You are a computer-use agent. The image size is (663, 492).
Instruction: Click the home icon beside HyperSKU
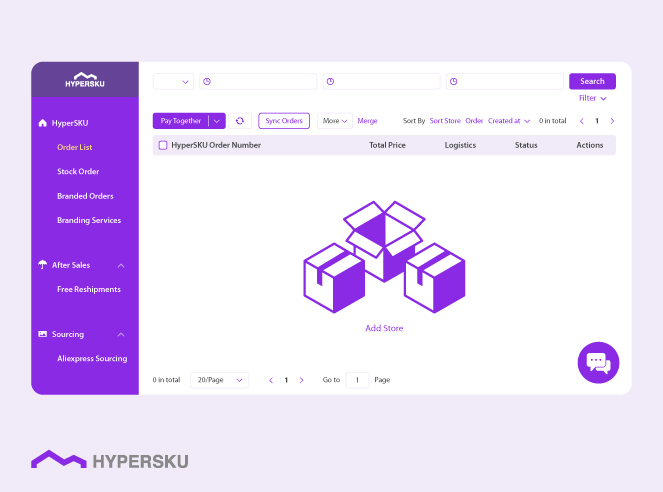pyautogui.click(x=42, y=123)
